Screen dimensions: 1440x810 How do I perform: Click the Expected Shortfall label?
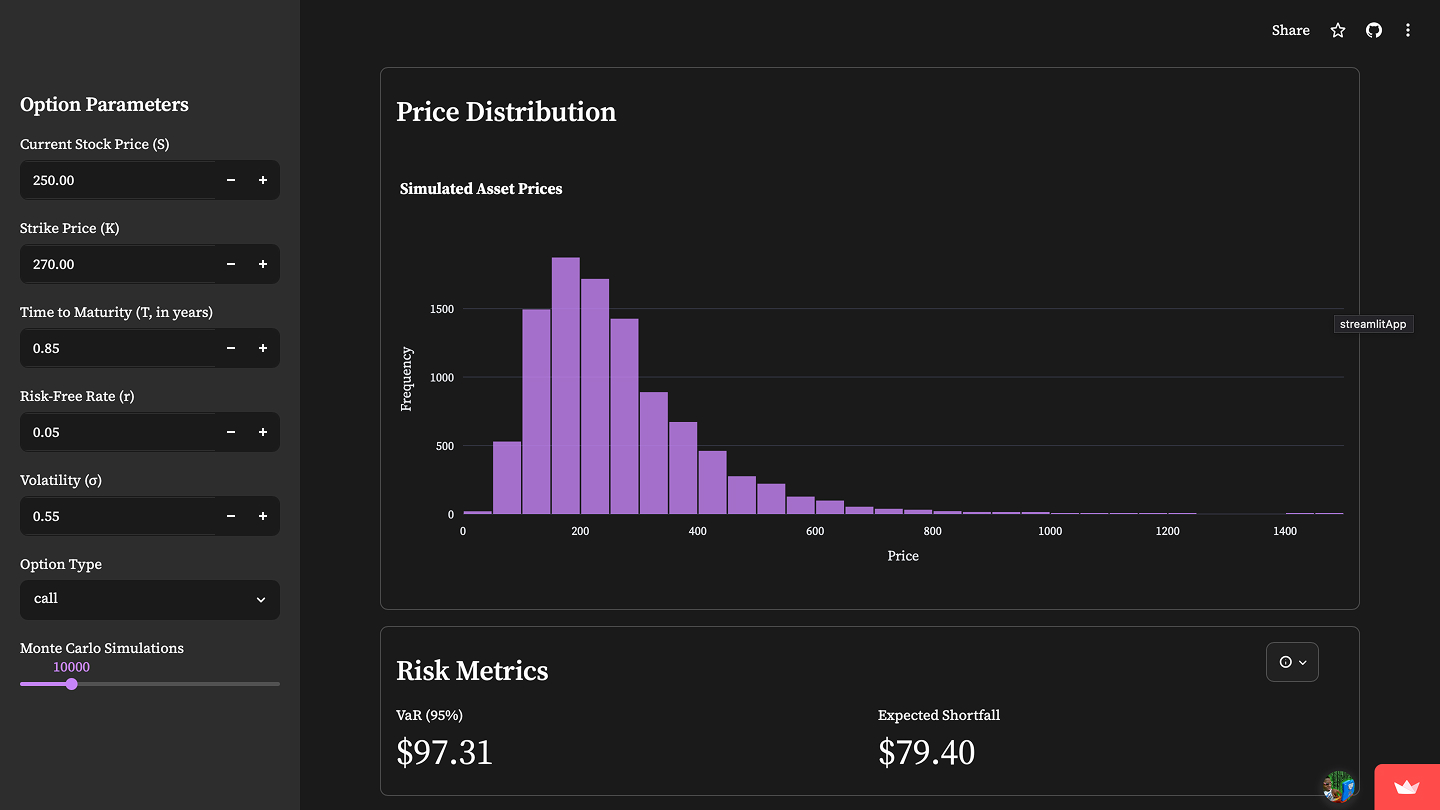click(939, 715)
